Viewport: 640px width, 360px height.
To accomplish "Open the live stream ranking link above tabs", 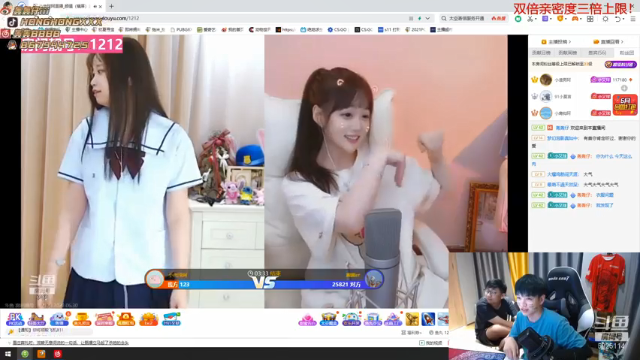I will click(609, 42).
